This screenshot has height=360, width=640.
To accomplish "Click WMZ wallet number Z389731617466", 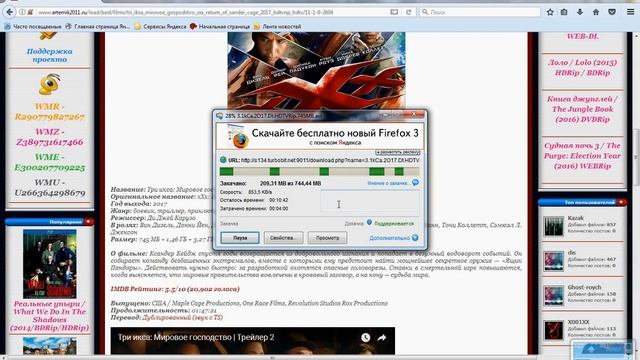I will coord(50,142).
